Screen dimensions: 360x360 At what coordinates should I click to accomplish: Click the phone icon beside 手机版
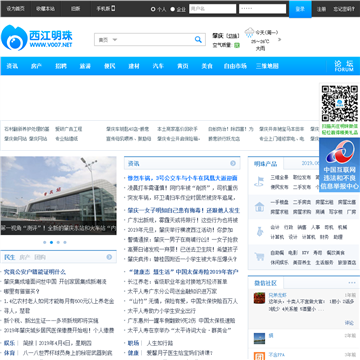coord(113,8)
